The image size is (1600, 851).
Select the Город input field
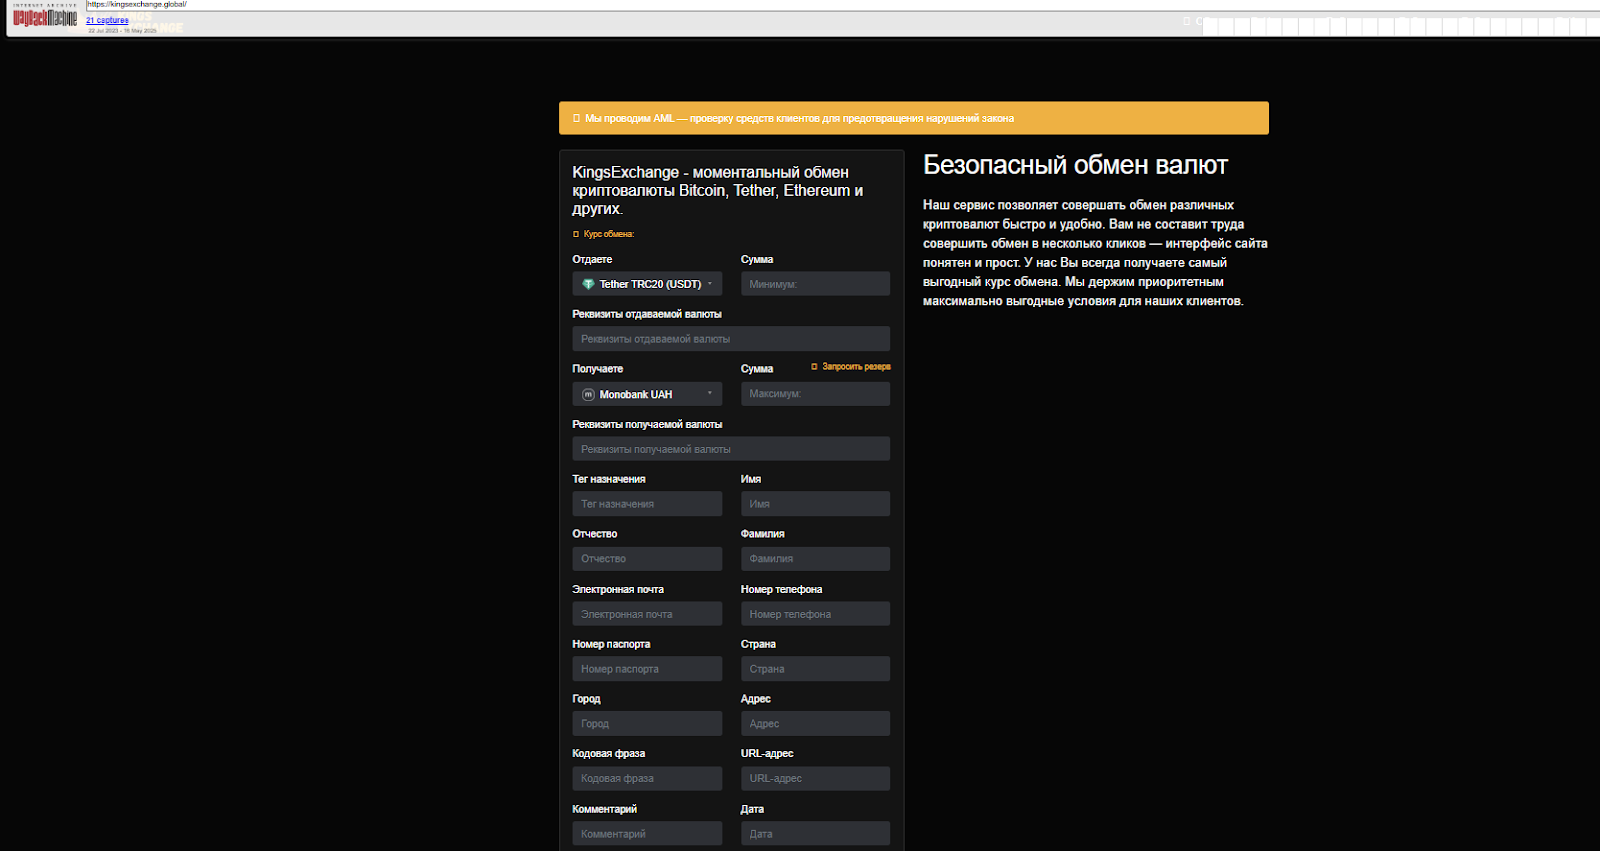point(647,724)
